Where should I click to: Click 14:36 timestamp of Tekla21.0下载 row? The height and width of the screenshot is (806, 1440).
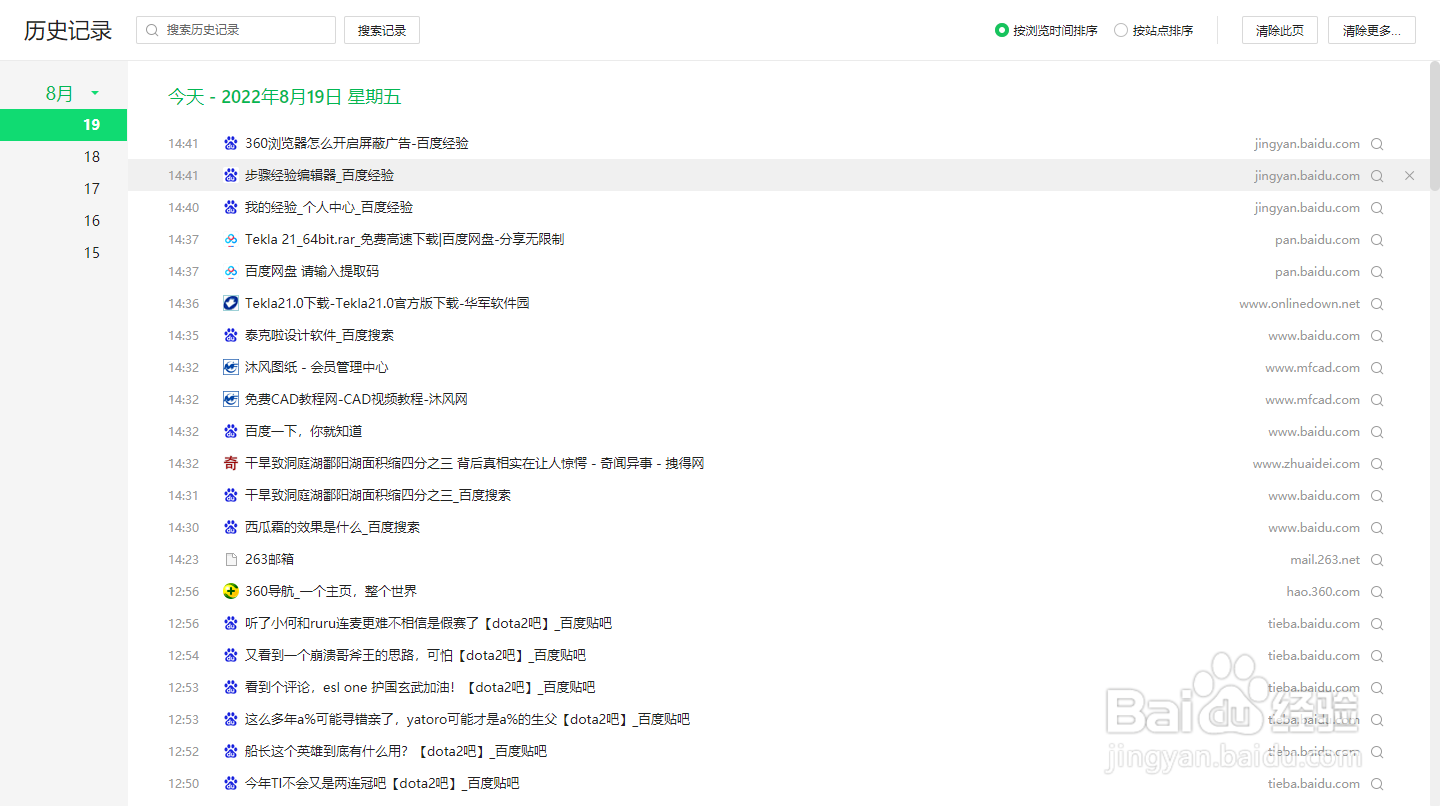click(x=184, y=303)
